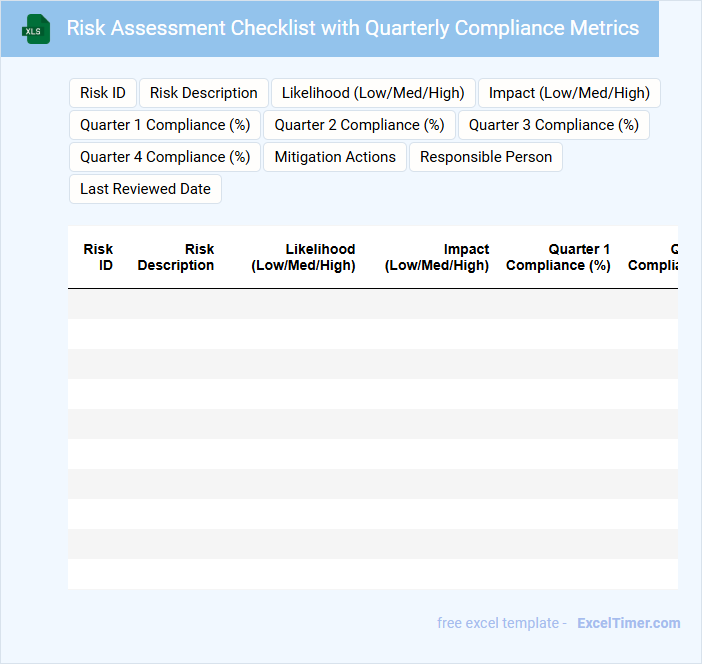Select the Likelihood column header in table

[304, 257]
